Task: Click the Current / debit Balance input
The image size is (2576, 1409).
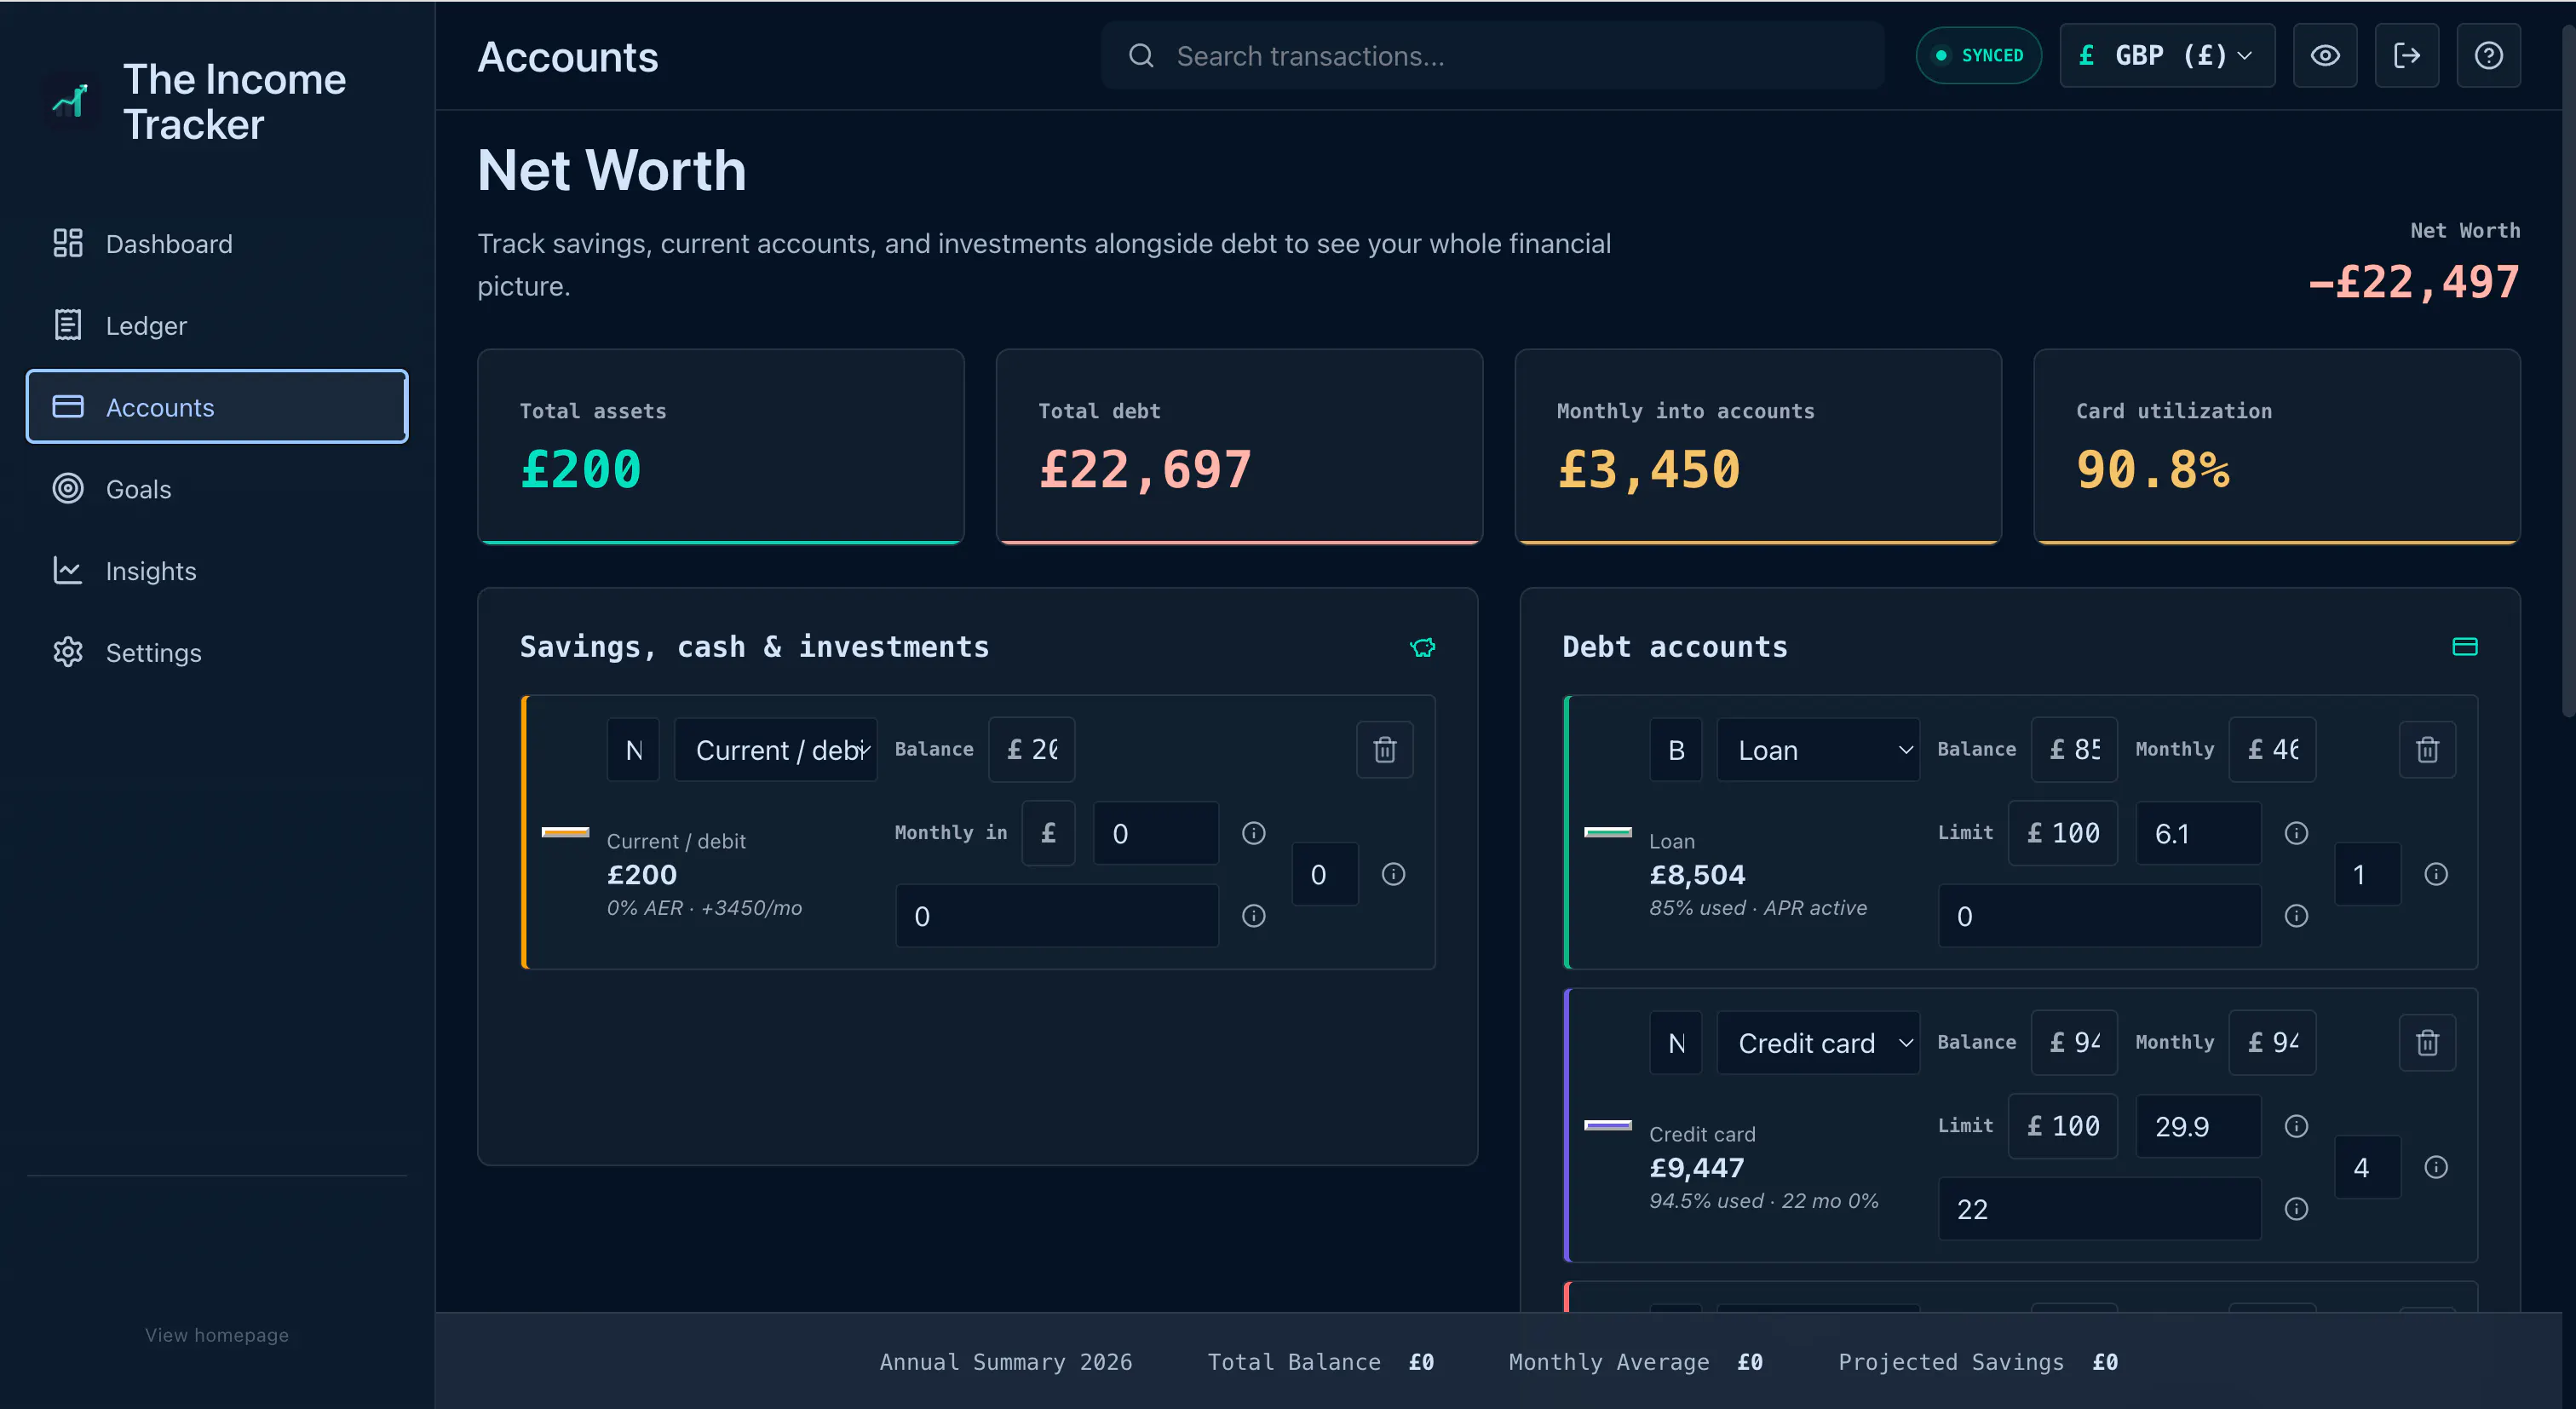Action: coord(1032,750)
